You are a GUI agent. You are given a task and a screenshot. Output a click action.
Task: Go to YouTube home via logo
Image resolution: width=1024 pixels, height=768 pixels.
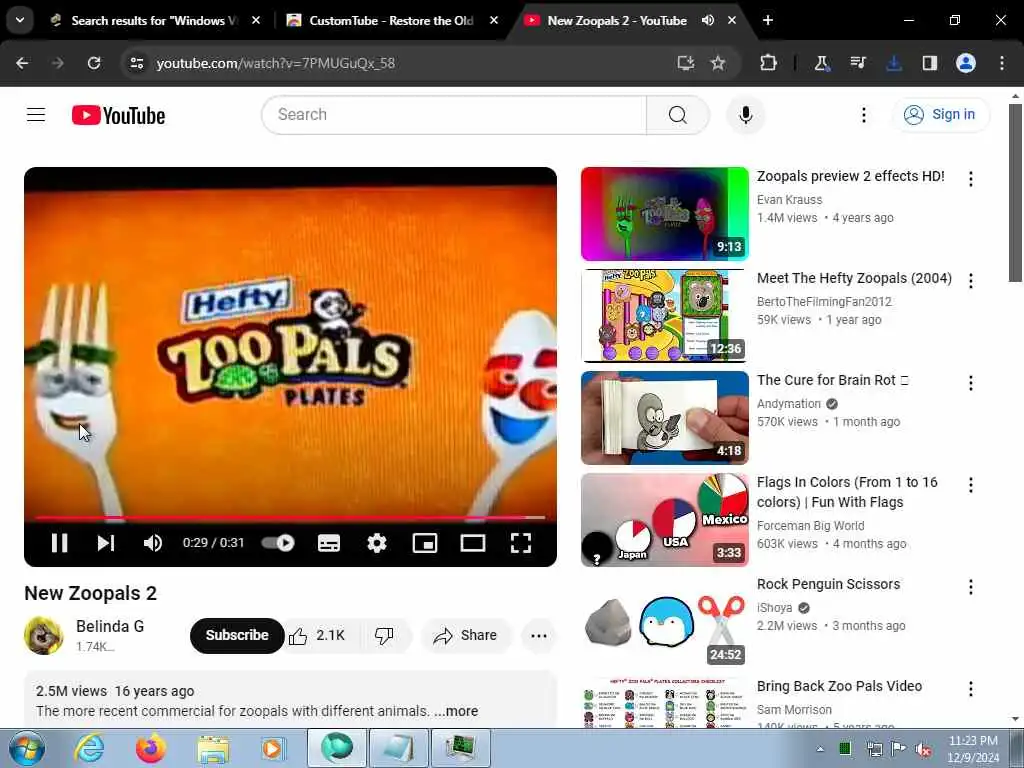(118, 115)
